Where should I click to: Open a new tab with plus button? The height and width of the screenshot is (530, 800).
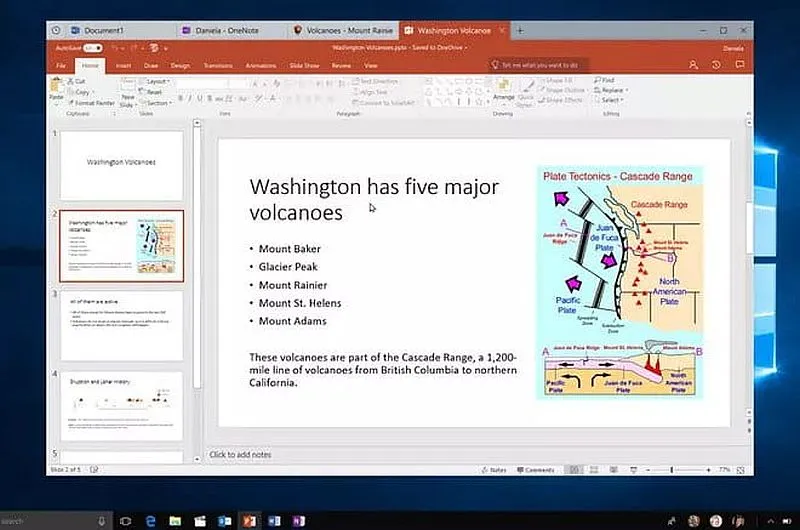coord(520,31)
